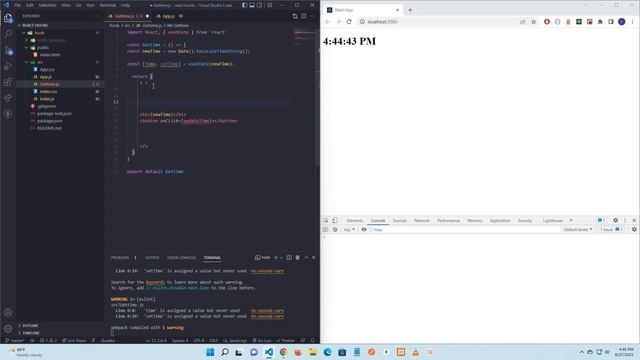Open VS Code editor More Actions ellipsis
640x360 pixels.
pyautogui.click(x=312, y=16)
